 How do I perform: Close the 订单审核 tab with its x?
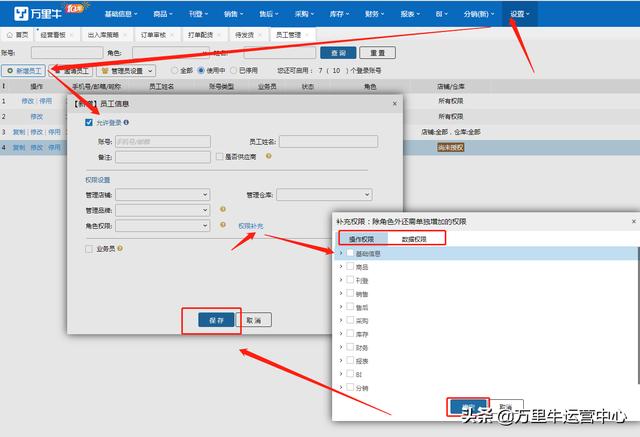pos(172,35)
